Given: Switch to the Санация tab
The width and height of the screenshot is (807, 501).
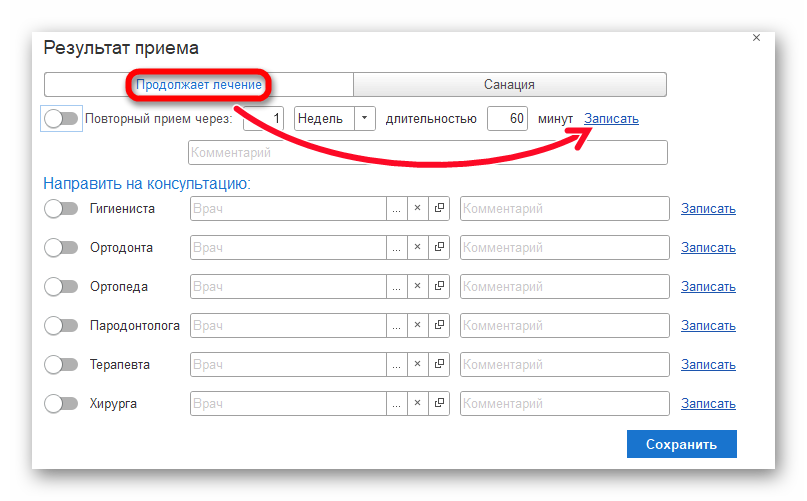Looking at the screenshot, I should point(510,84).
